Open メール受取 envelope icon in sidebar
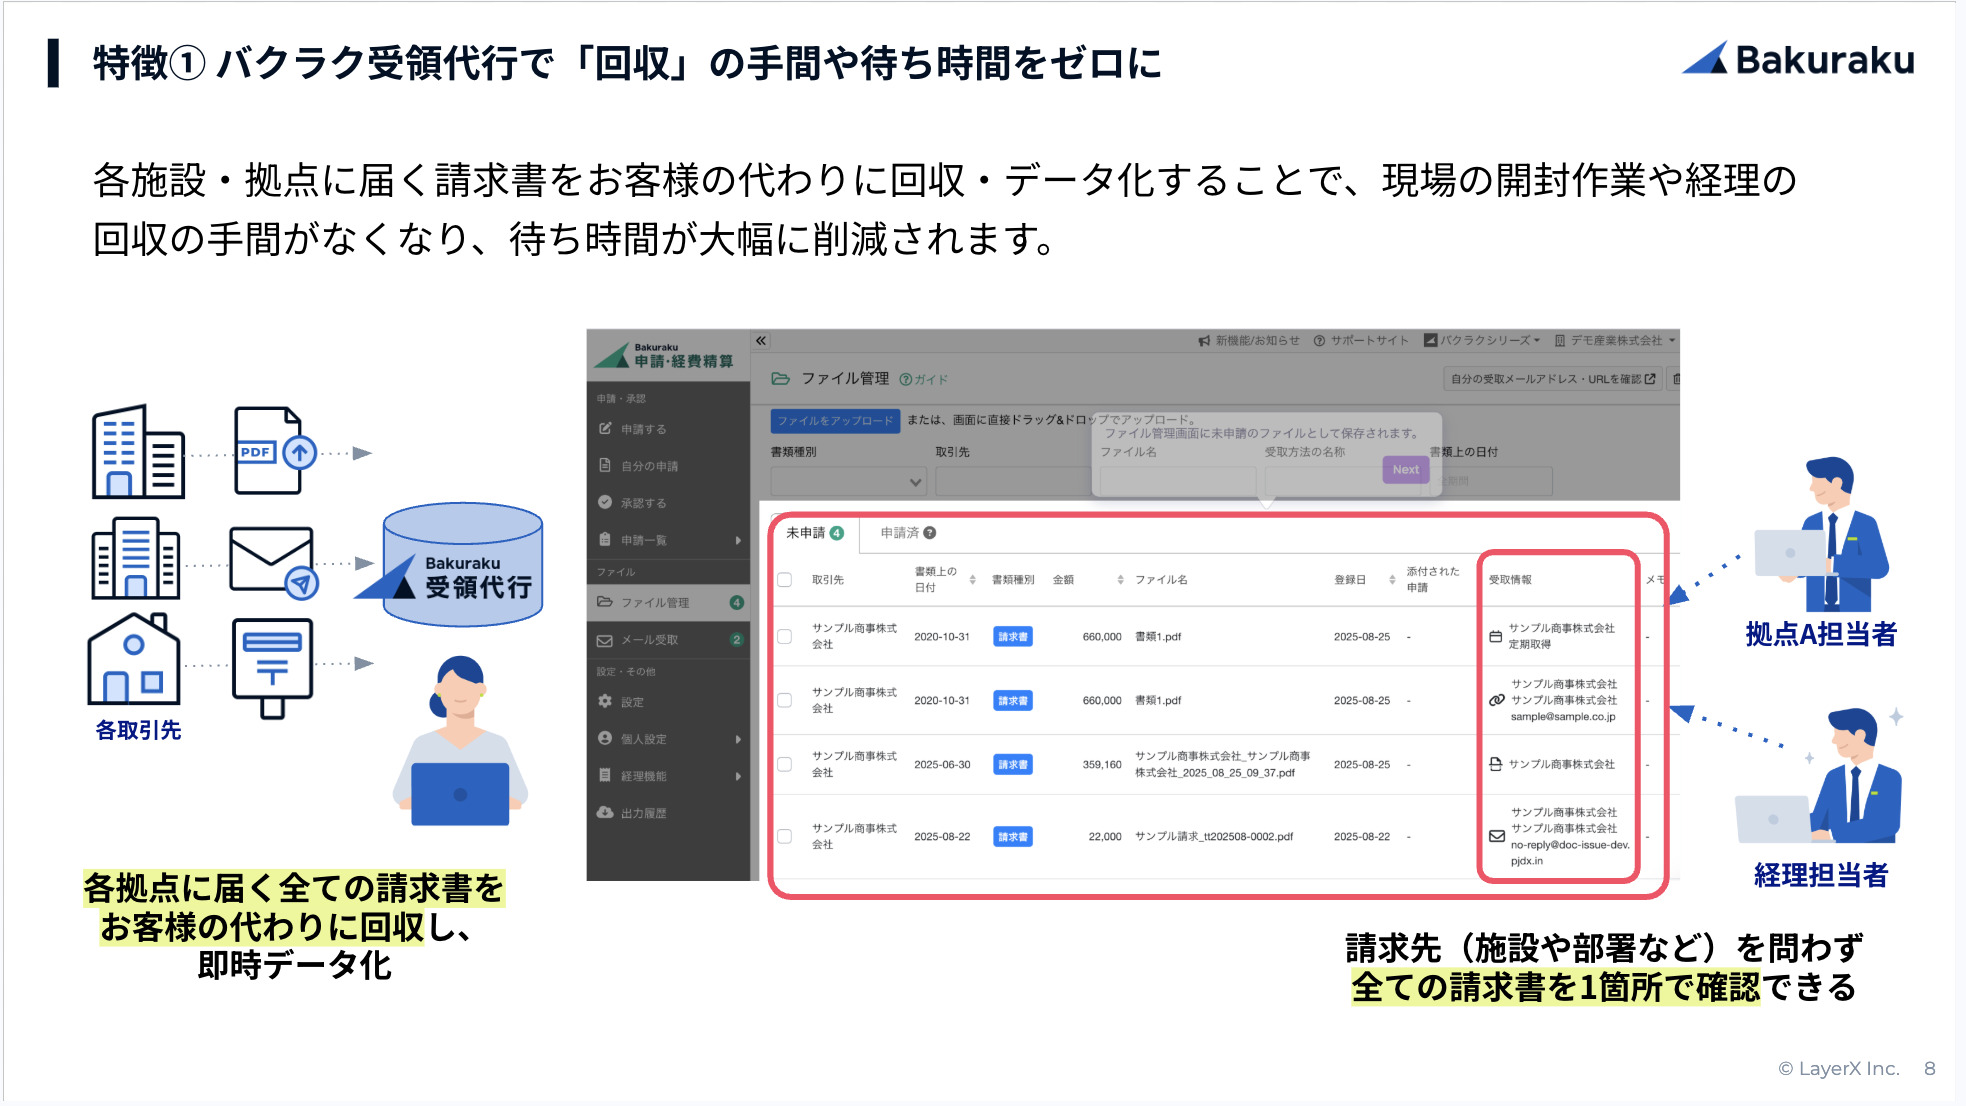 click(x=605, y=640)
